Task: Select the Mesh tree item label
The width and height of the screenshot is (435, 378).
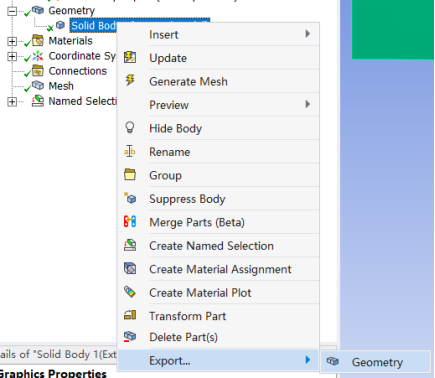Action: (x=61, y=86)
